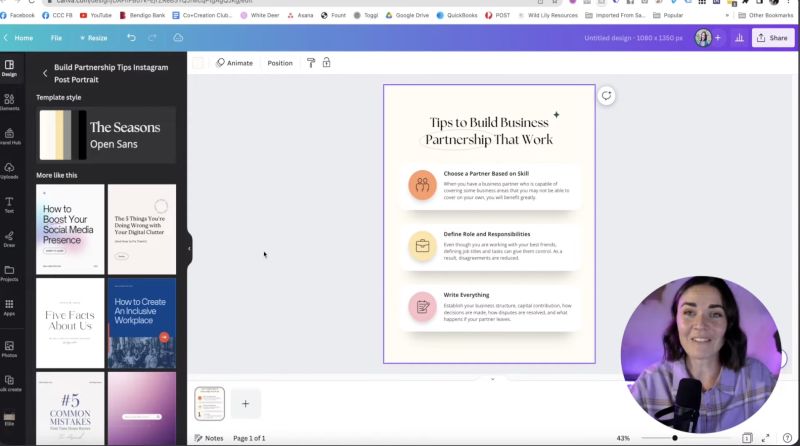The height and width of the screenshot is (446, 800).
Task: Open the Position panel
Action: 280,63
